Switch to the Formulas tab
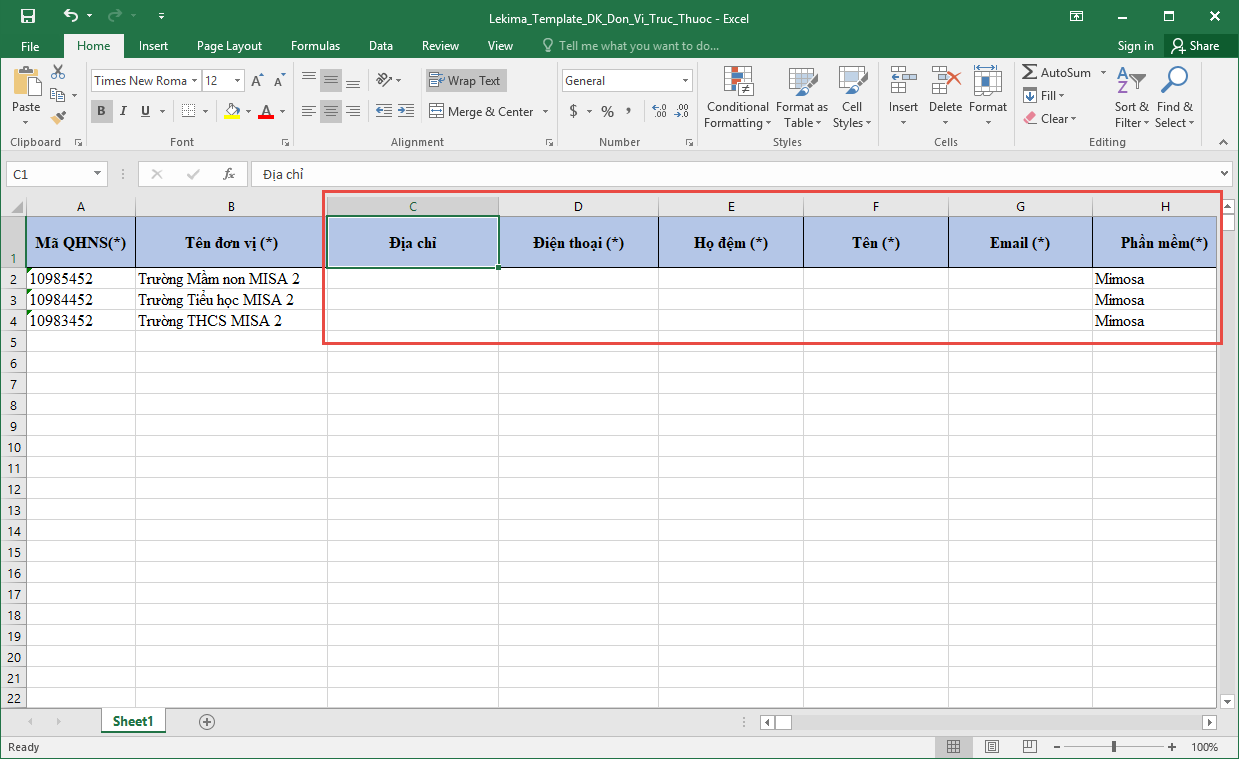 (x=315, y=46)
